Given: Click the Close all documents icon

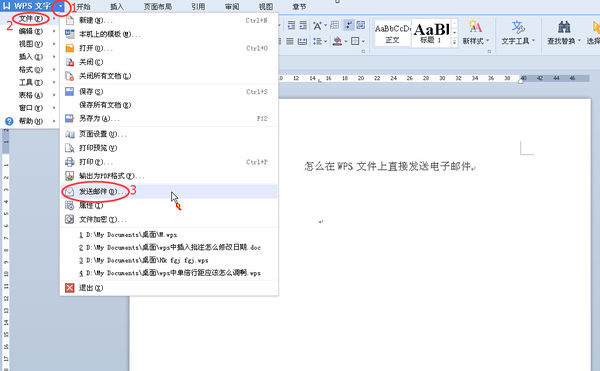Looking at the screenshot, I should (70, 76).
